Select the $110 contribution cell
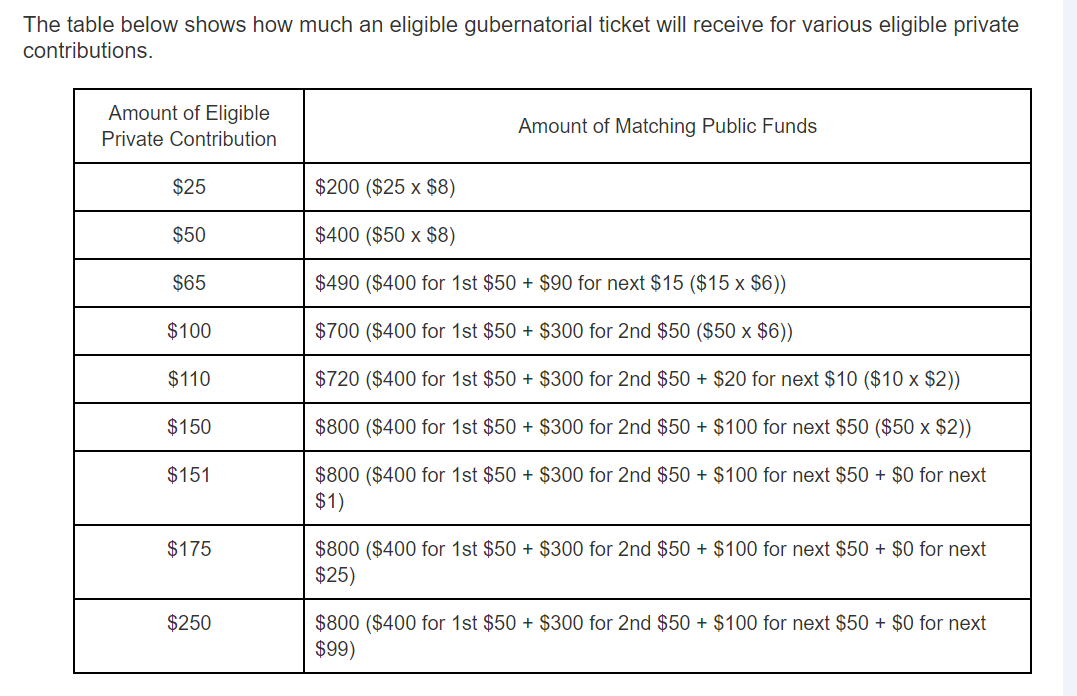The width and height of the screenshot is (1077, 696). (189, 379)
